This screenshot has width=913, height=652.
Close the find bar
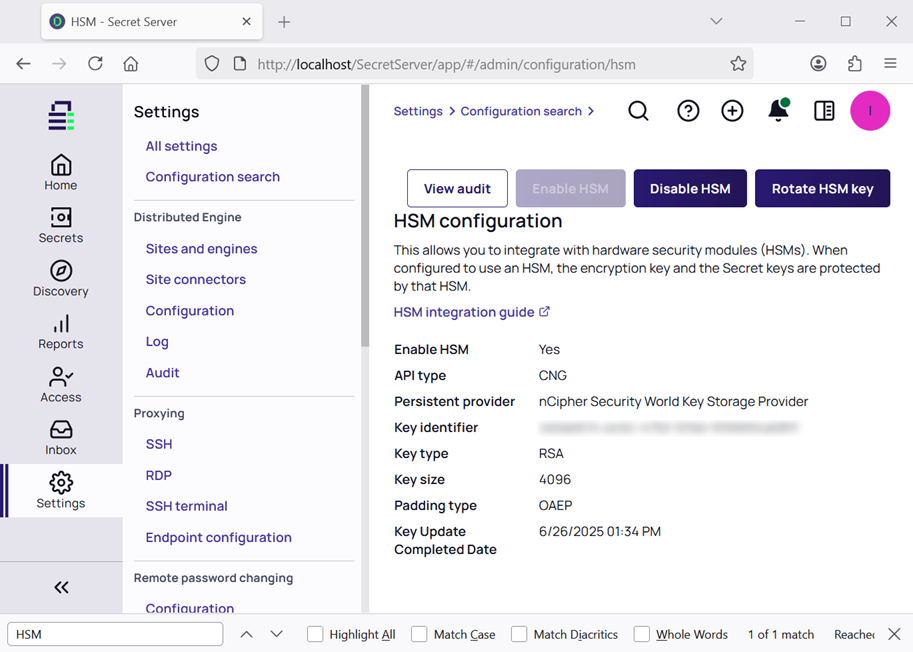[x=894, y=634]
